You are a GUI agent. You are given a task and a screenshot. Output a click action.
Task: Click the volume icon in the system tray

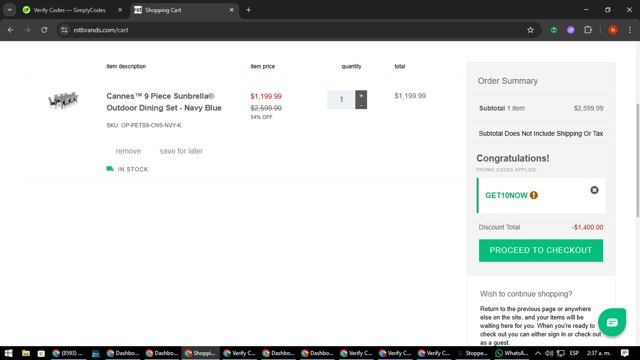[549, 353]
